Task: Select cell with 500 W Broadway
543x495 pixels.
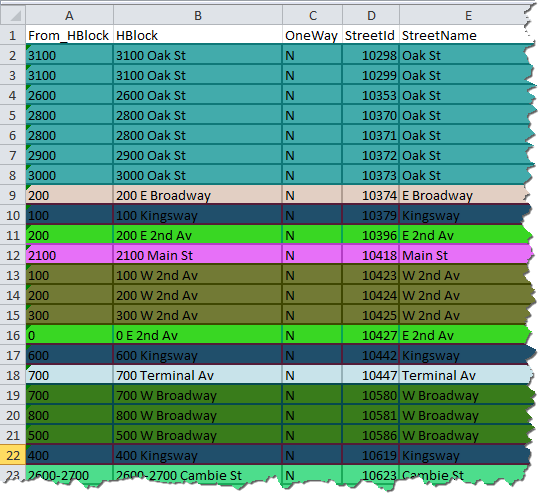Action: pyautogui.click(x=198, y=435)
